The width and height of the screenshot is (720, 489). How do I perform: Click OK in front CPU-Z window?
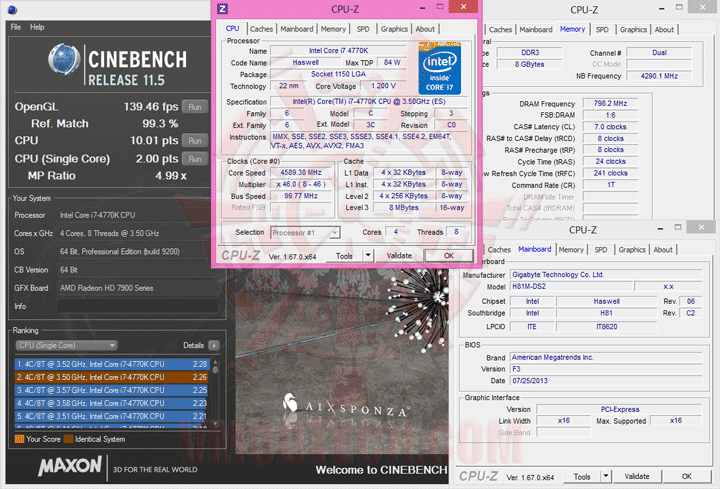click(449, 256)
